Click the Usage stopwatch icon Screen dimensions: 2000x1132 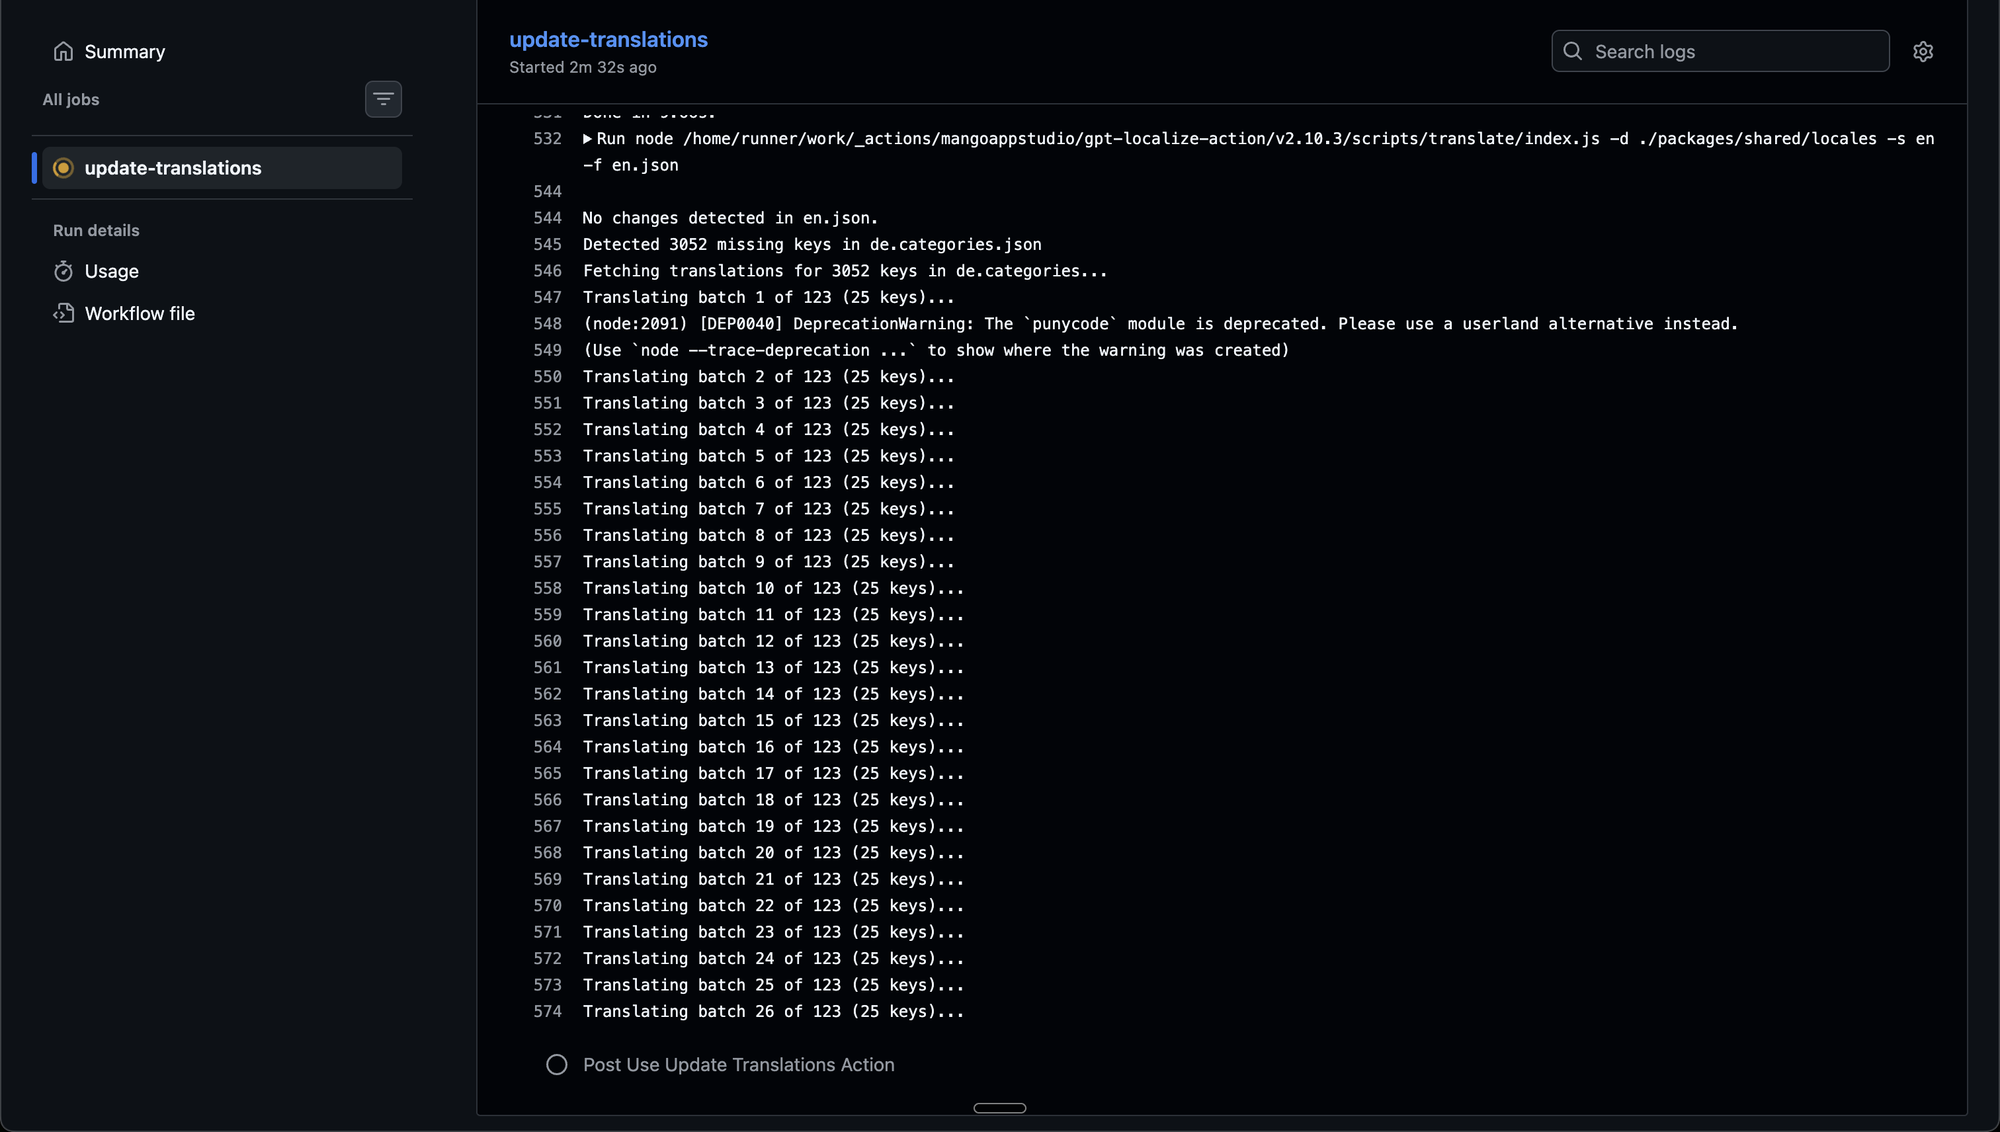(x=63, y=271)
